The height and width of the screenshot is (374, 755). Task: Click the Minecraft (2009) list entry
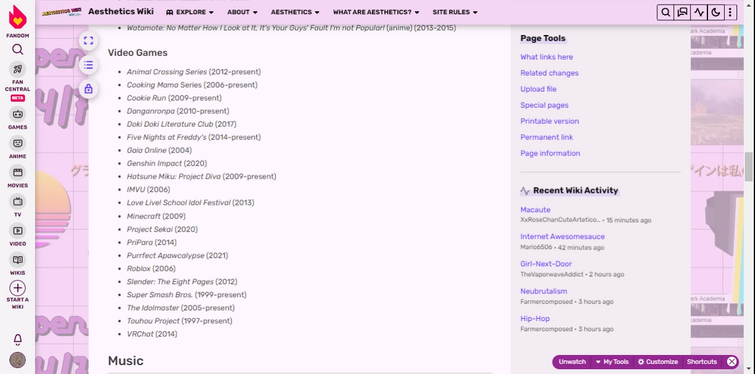[156, 216]
